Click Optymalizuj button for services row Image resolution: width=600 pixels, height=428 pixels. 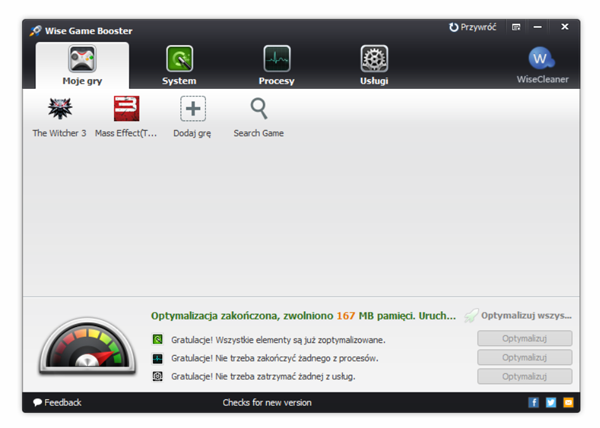[x=525, y=377]
